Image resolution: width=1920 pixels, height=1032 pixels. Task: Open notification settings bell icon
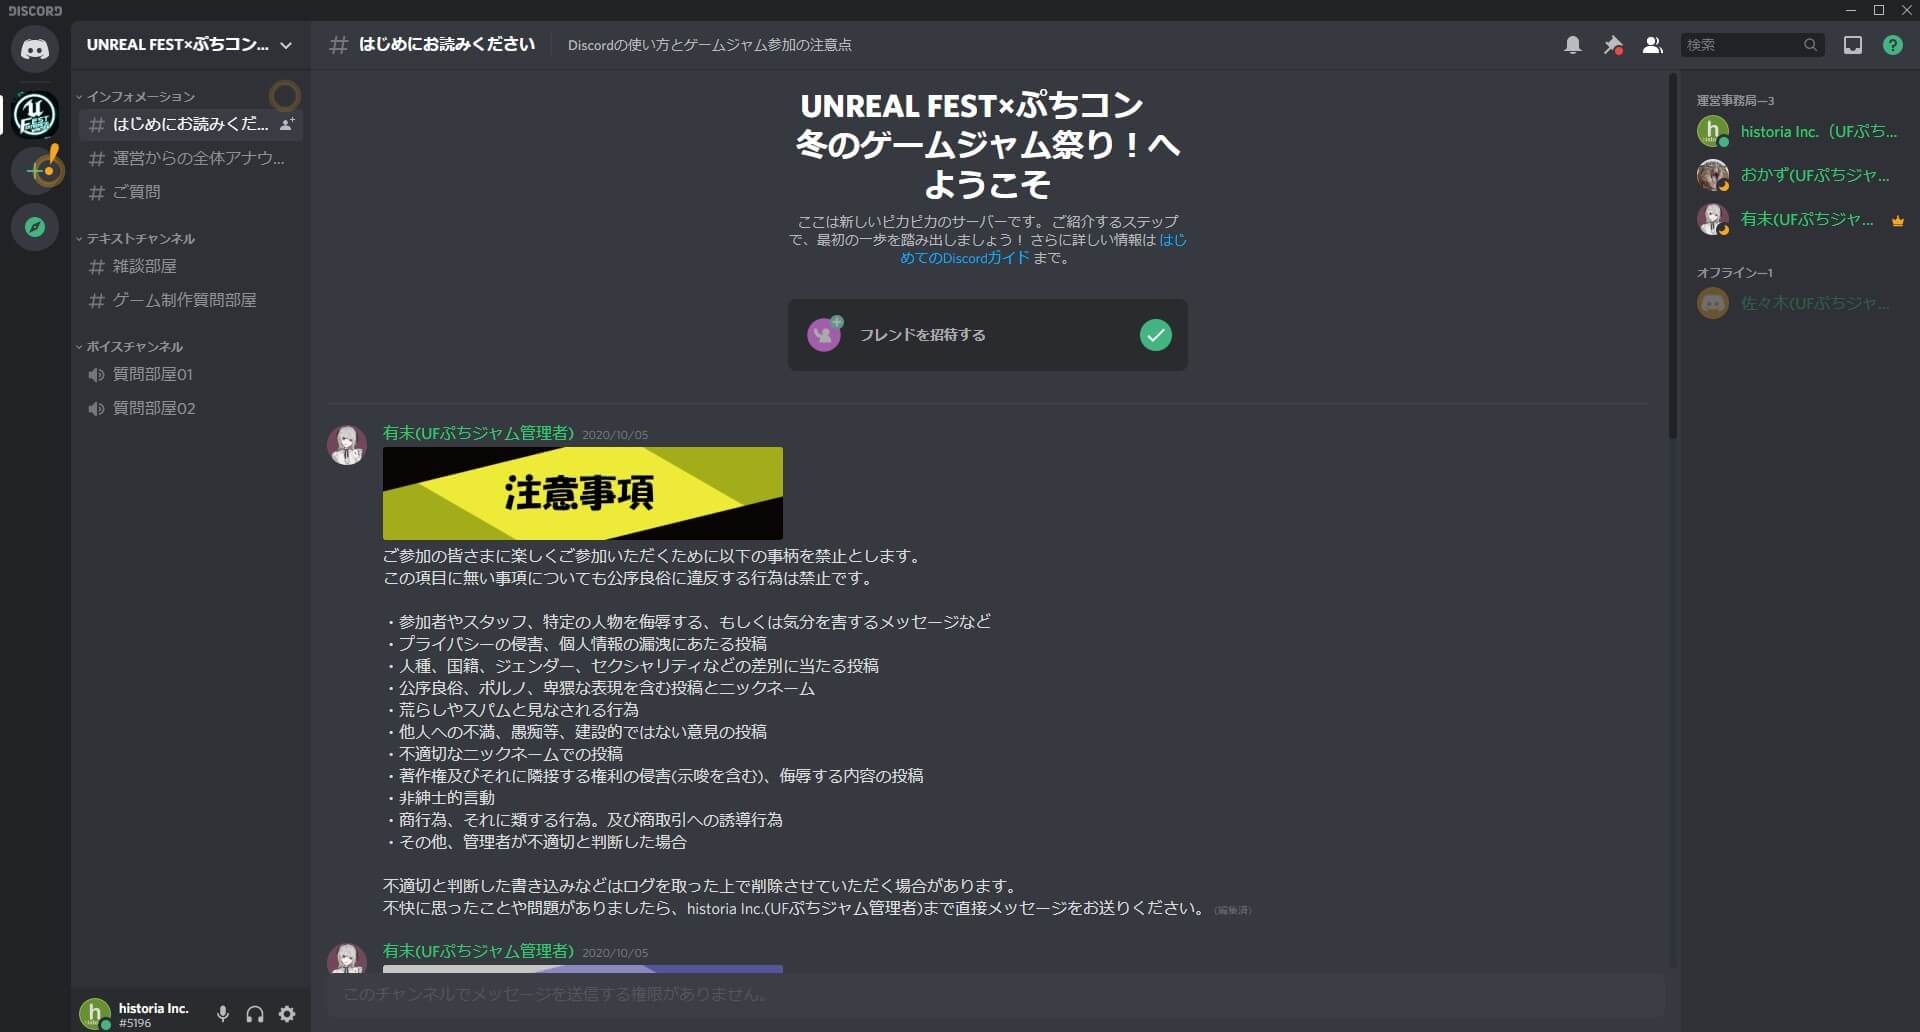(1573, 45)
